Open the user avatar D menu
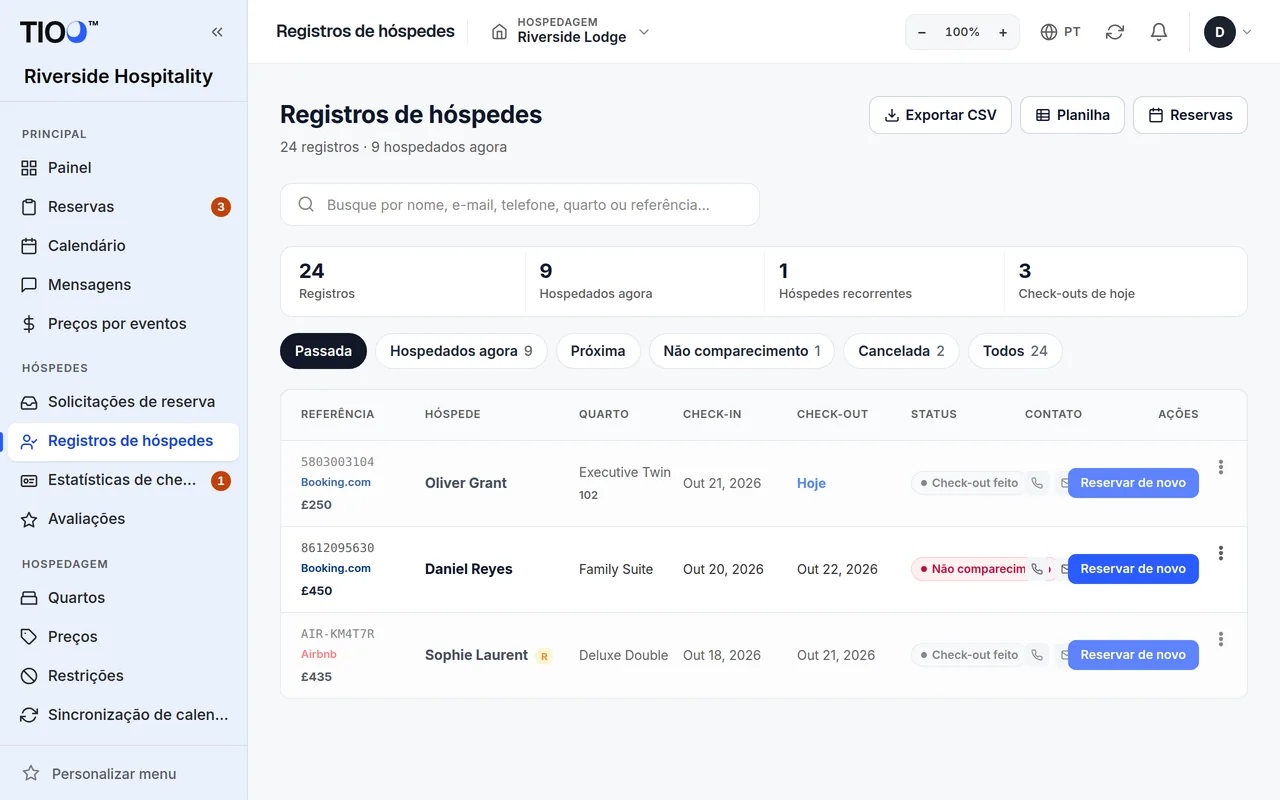The height and width of the screenshot is (800, 1280). click(x=1227, y=32)
